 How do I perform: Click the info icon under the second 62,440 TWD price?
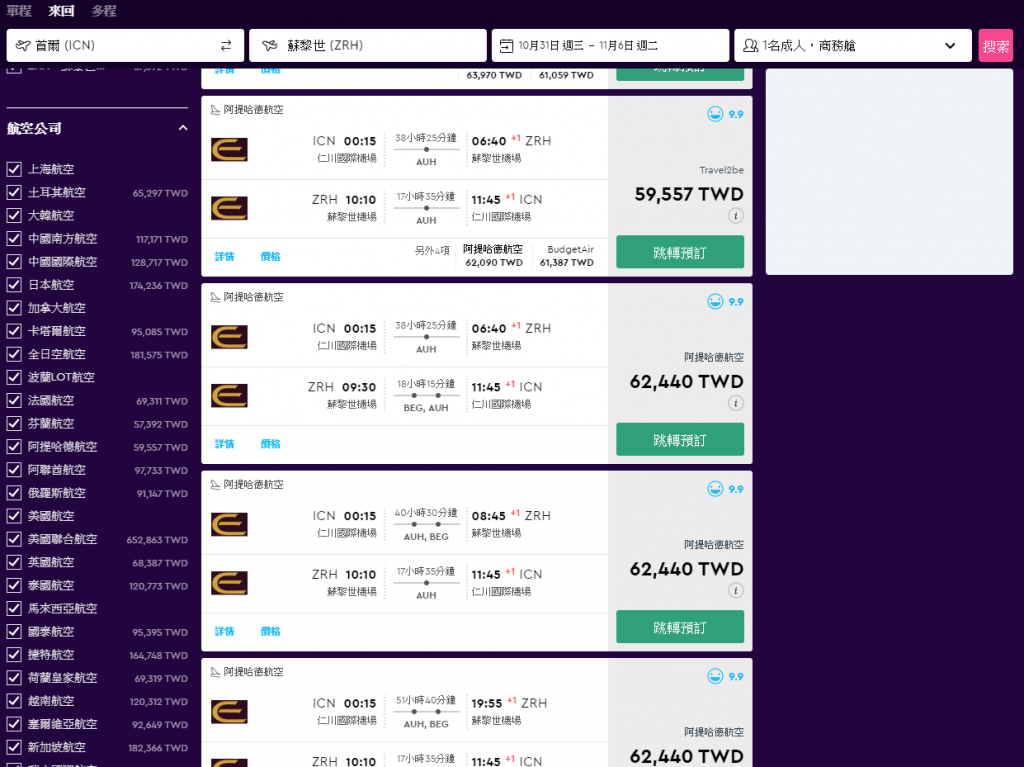tap(735, 590)
